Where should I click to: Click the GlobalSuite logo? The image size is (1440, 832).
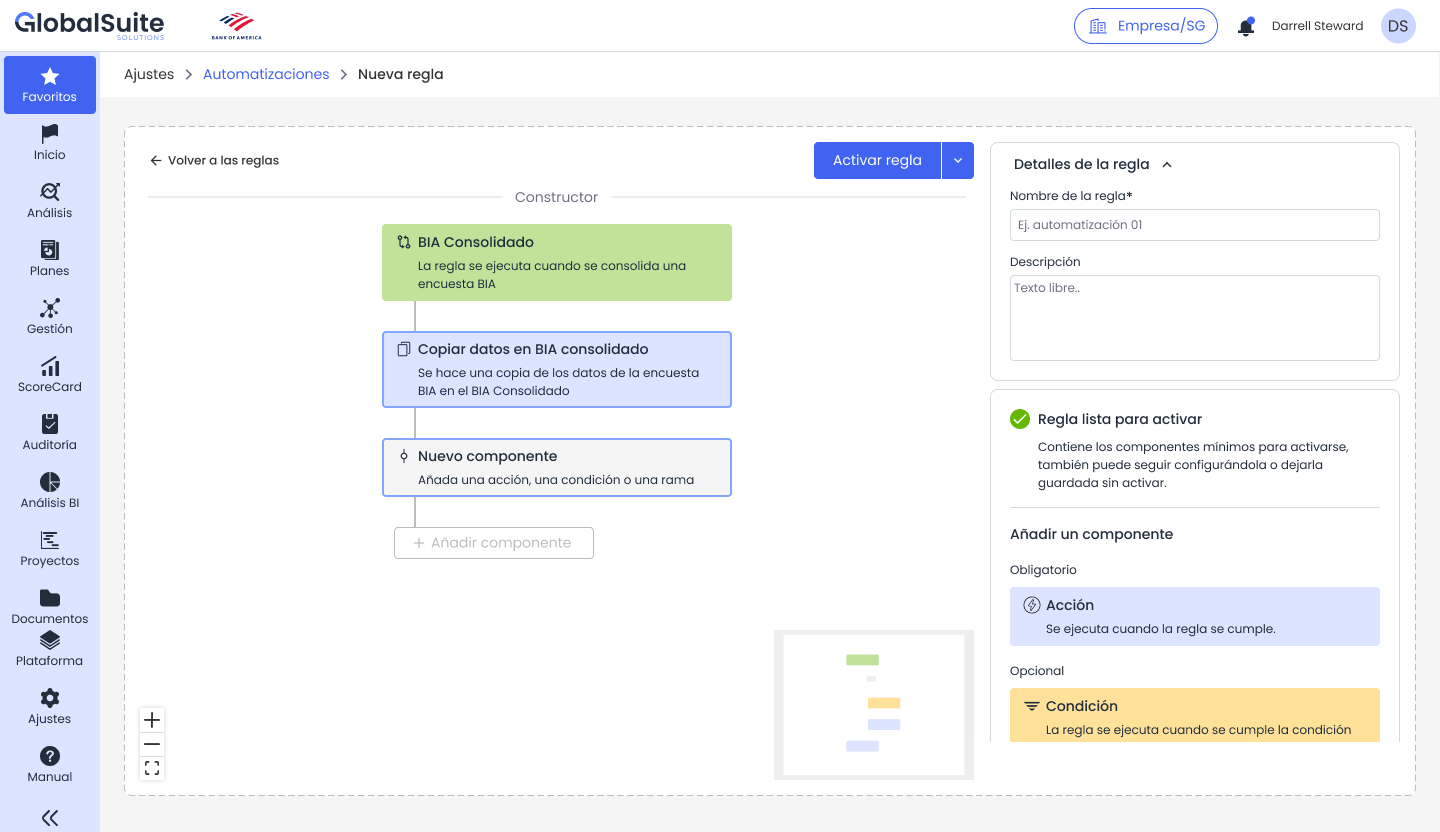90,25
